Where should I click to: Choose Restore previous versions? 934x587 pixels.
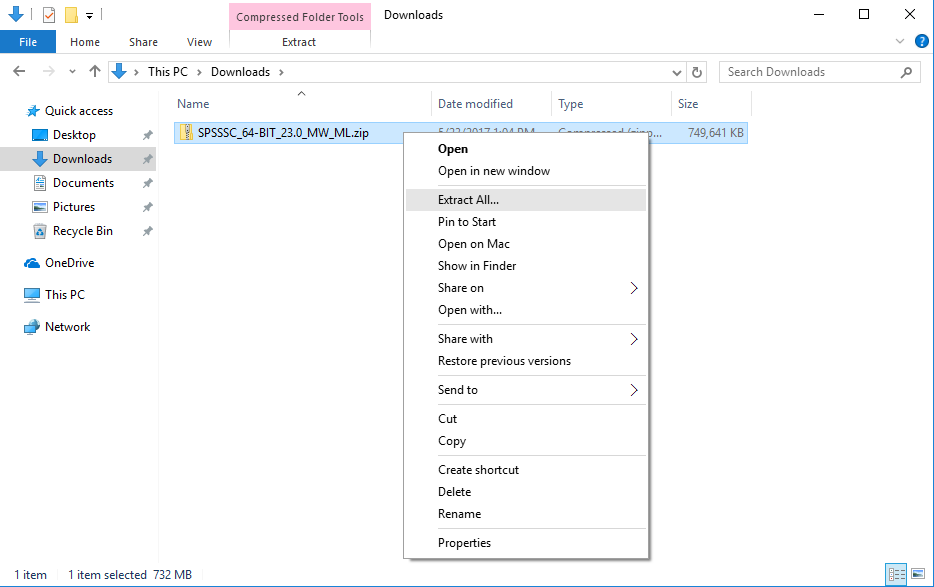pyautogui.click(x=504, y=361)
